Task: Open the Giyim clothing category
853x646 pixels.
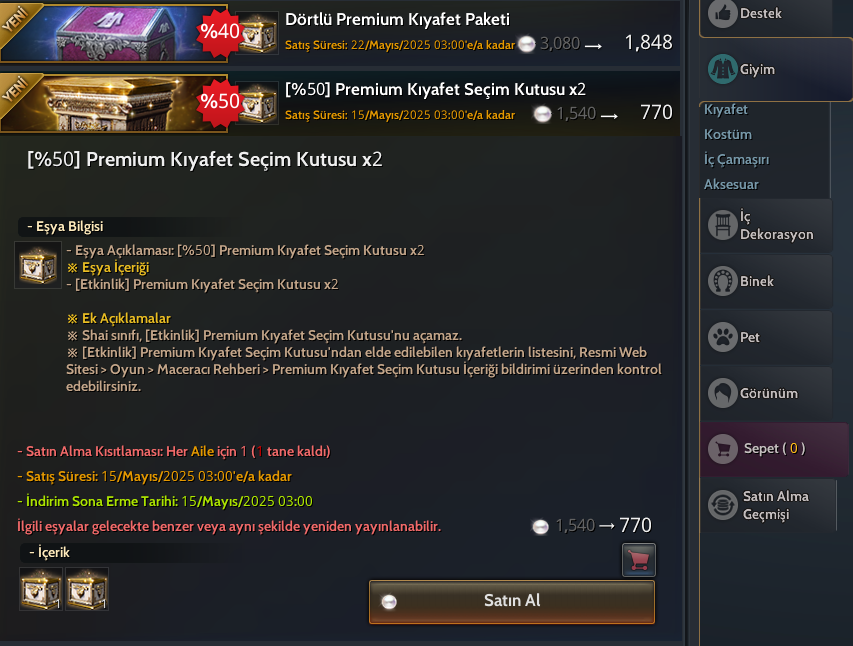Action: point(775,70)
